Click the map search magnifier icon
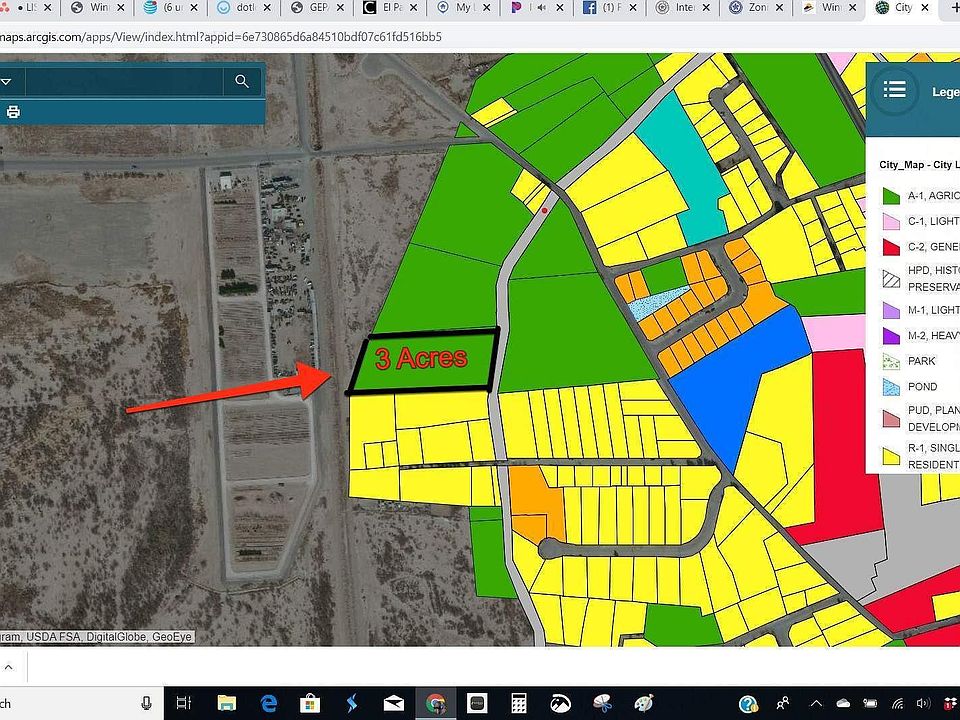Screen dimensions: 960x720 pyautogui.click(x=242, y=81)
